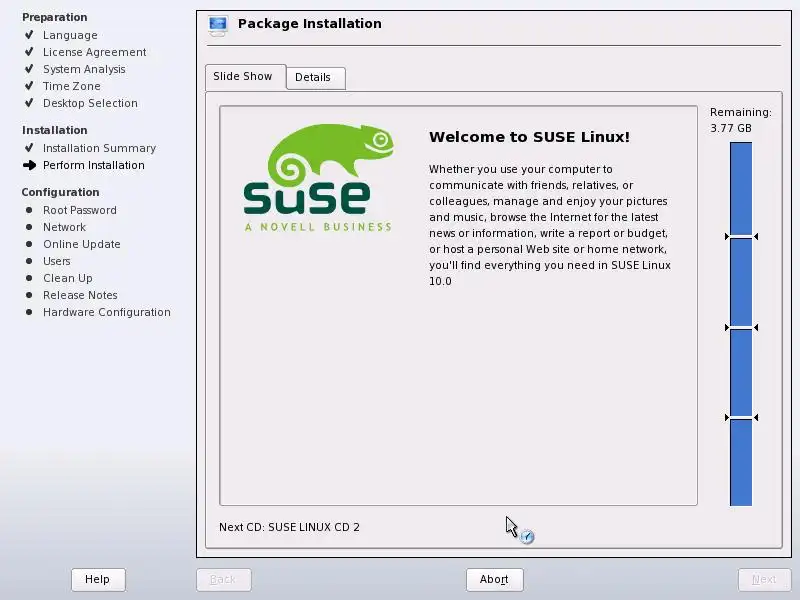Click the Online Update bullet
800x600 pixels.
tap(29, 244)
